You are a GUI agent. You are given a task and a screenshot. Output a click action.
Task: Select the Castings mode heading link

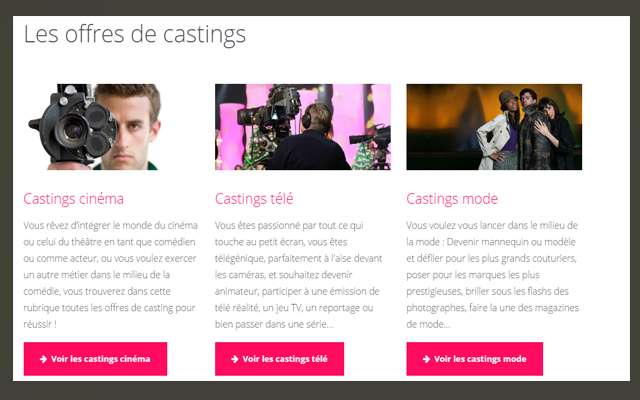[452, 199]
